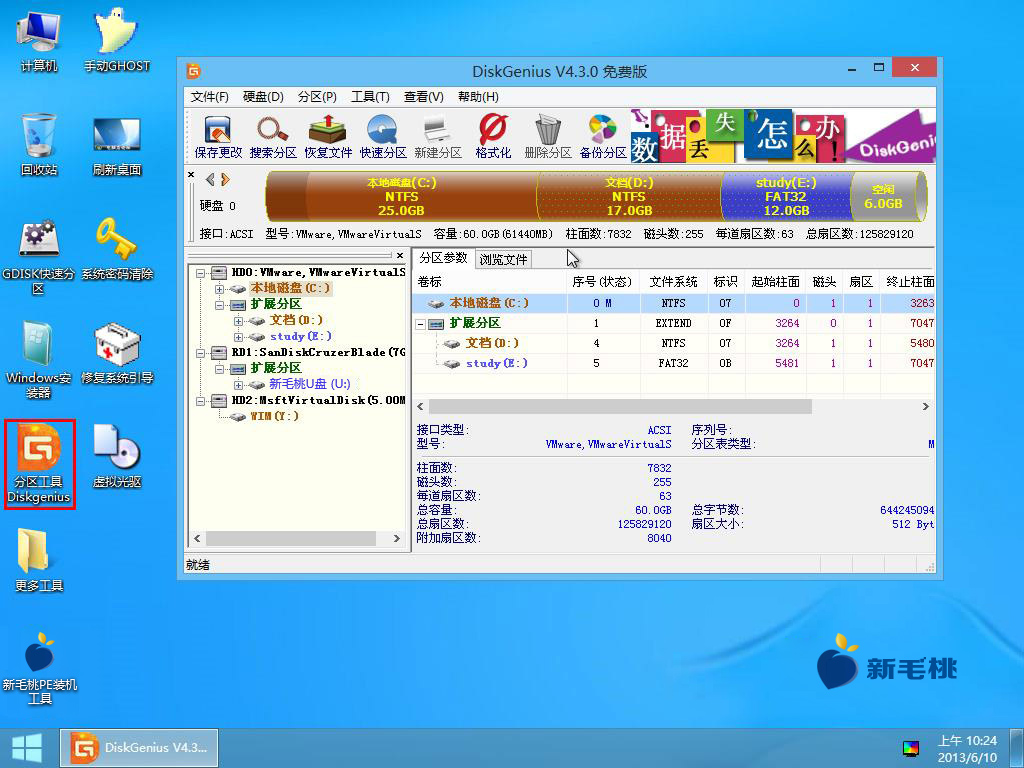Click the New Partition (新建分区) toolbar icon

(438, 137)
